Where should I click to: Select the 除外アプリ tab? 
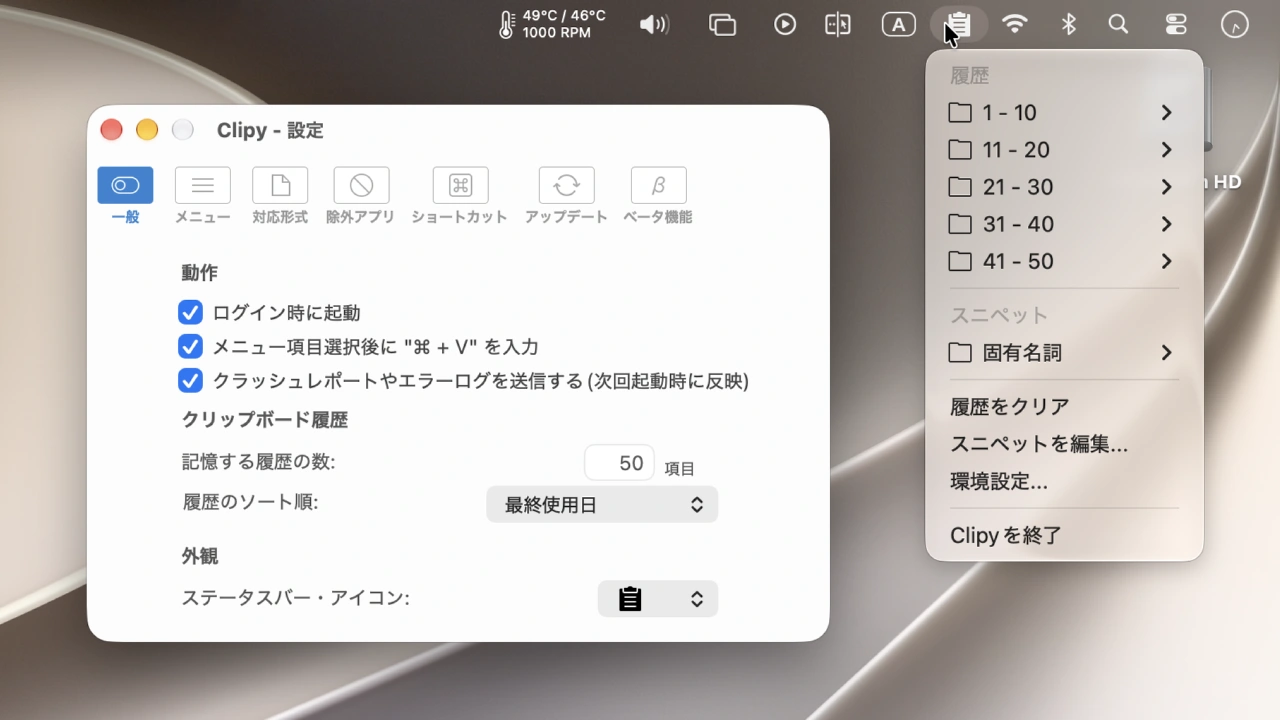coord(361,196)
